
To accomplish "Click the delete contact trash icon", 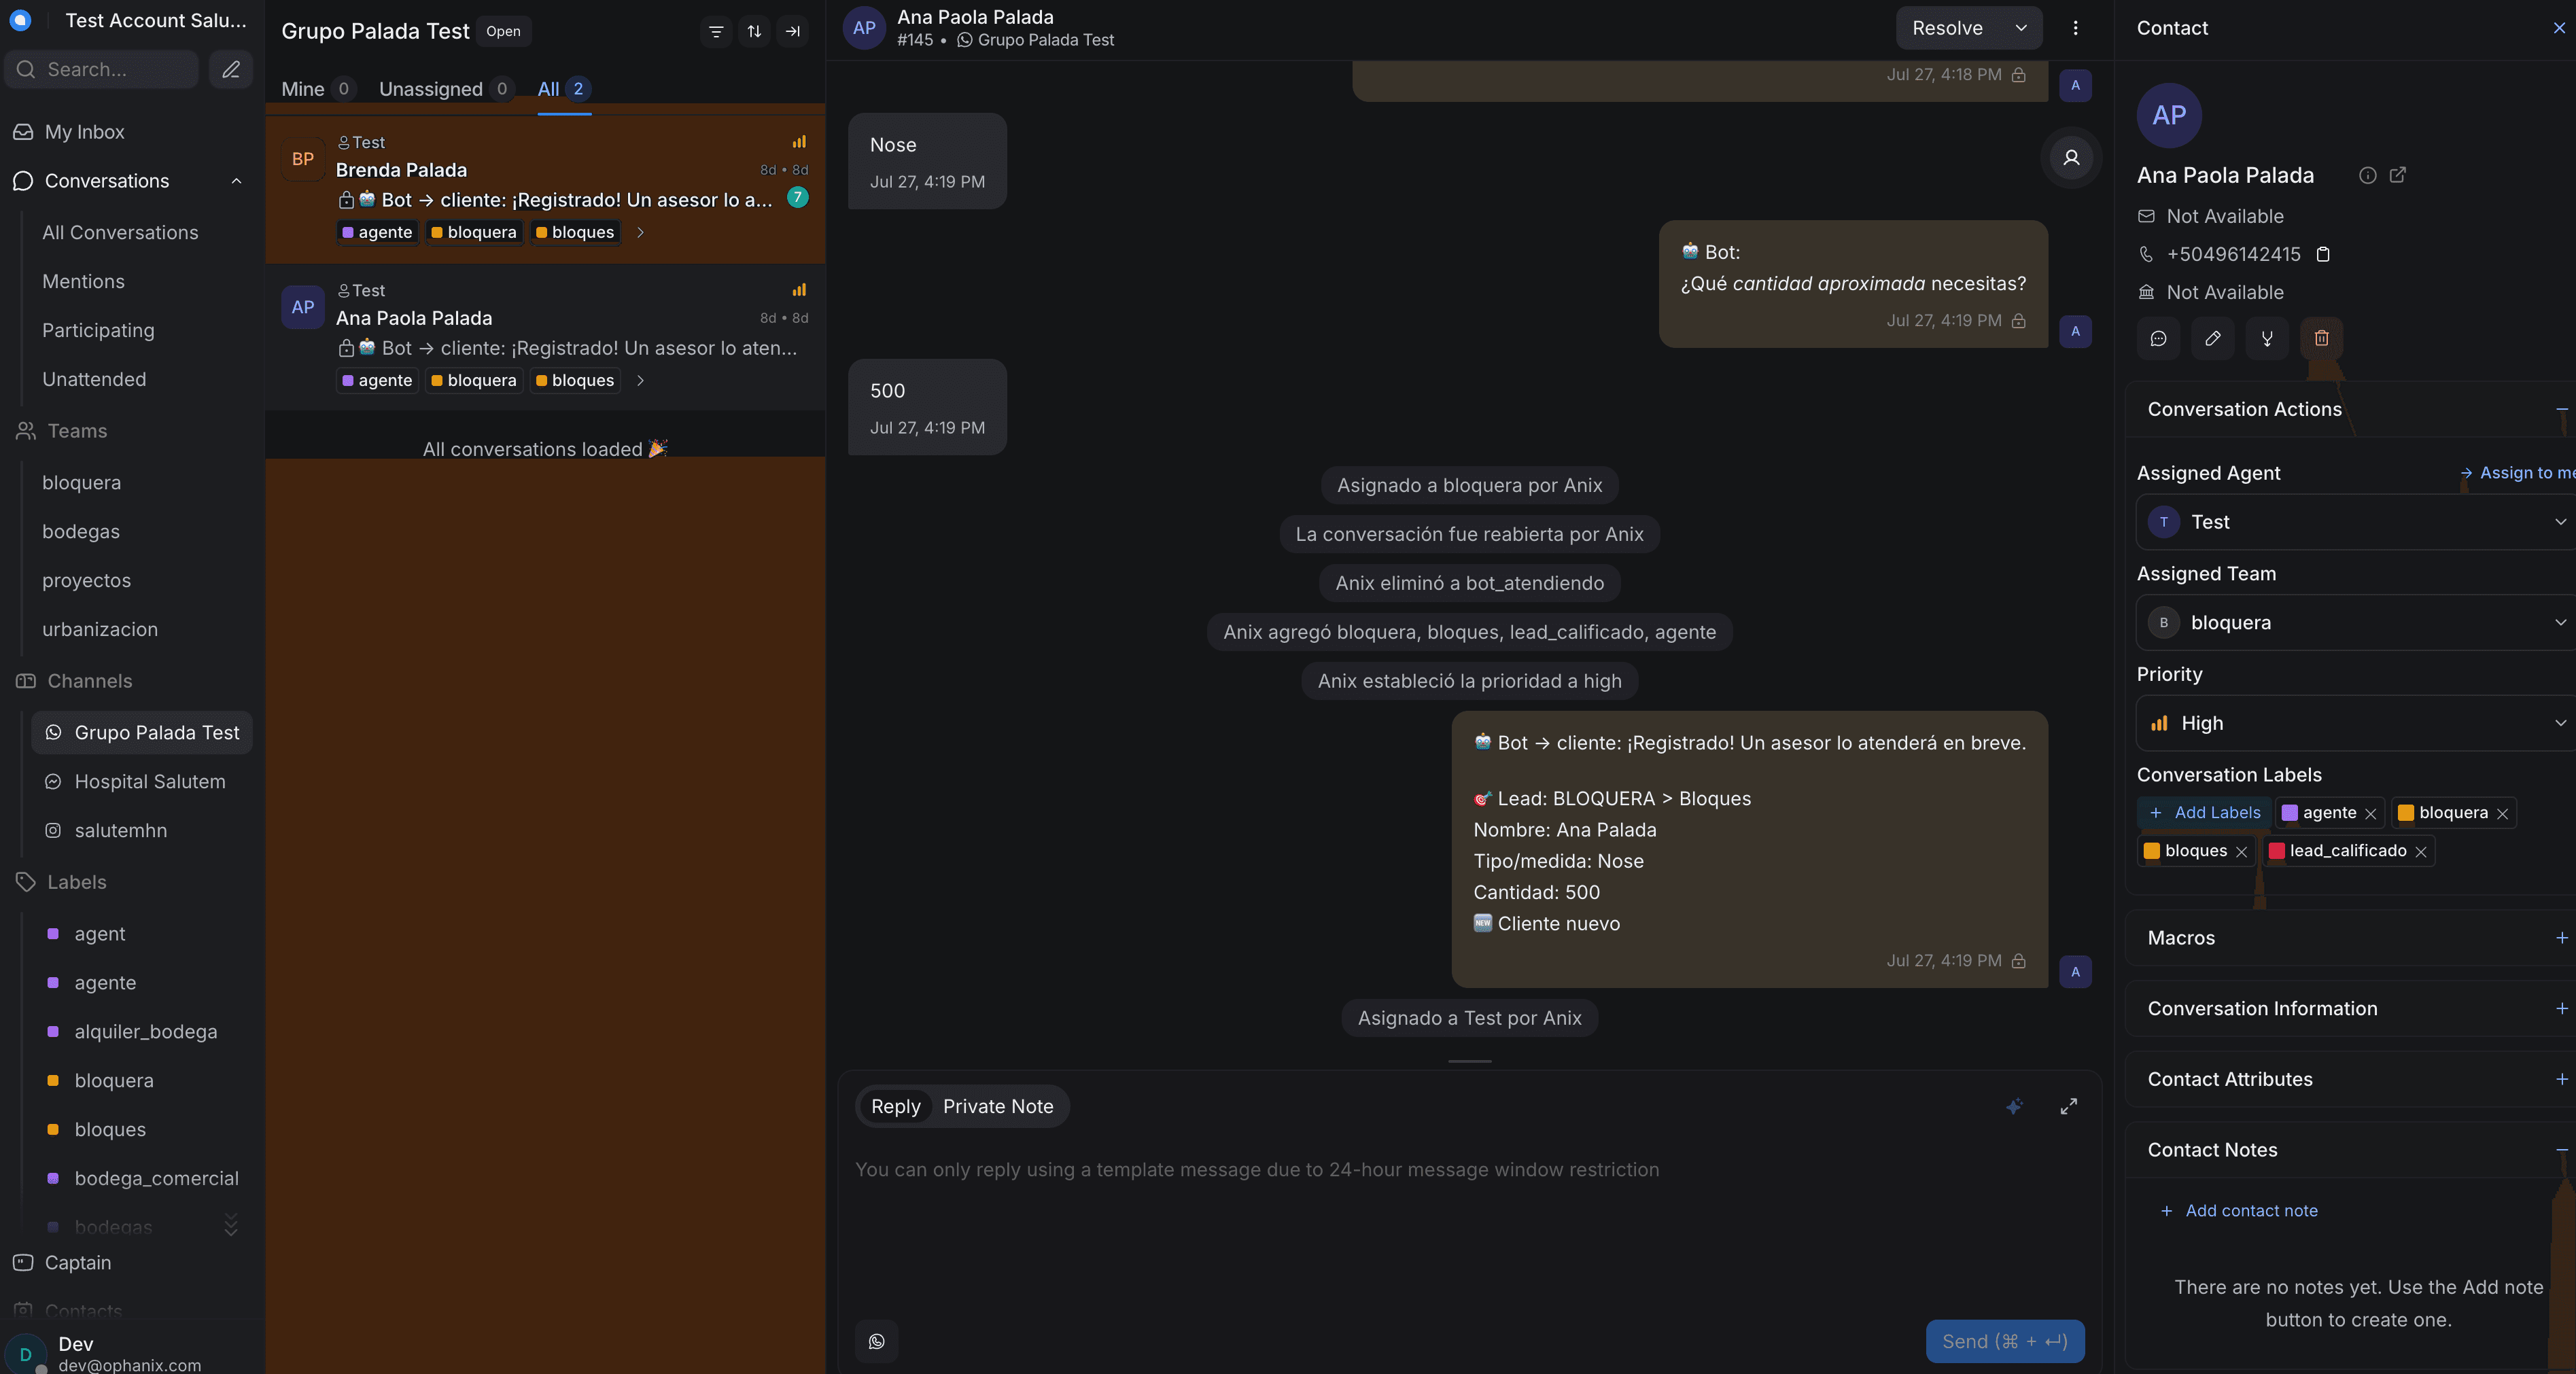I will [2321, 338].
